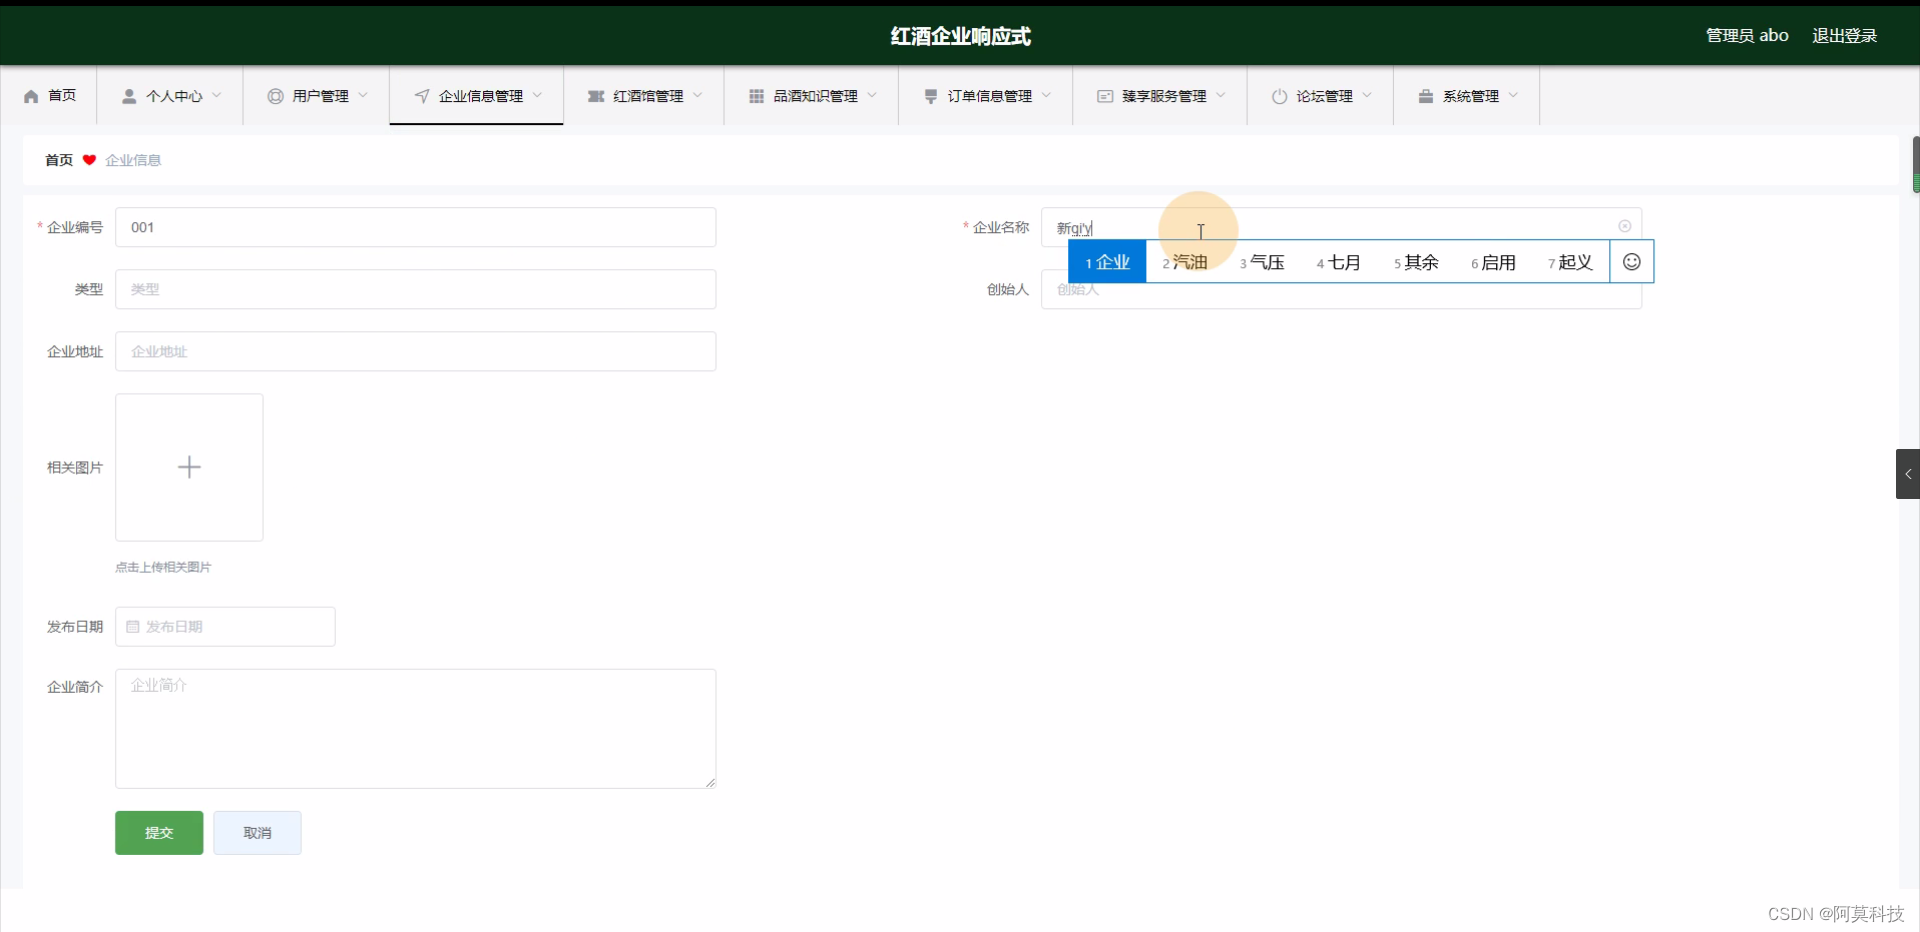Viewport: 1920px width, 932px height.
Task: Switch to the 企业信息管理 tab
Action: [476, 95]
